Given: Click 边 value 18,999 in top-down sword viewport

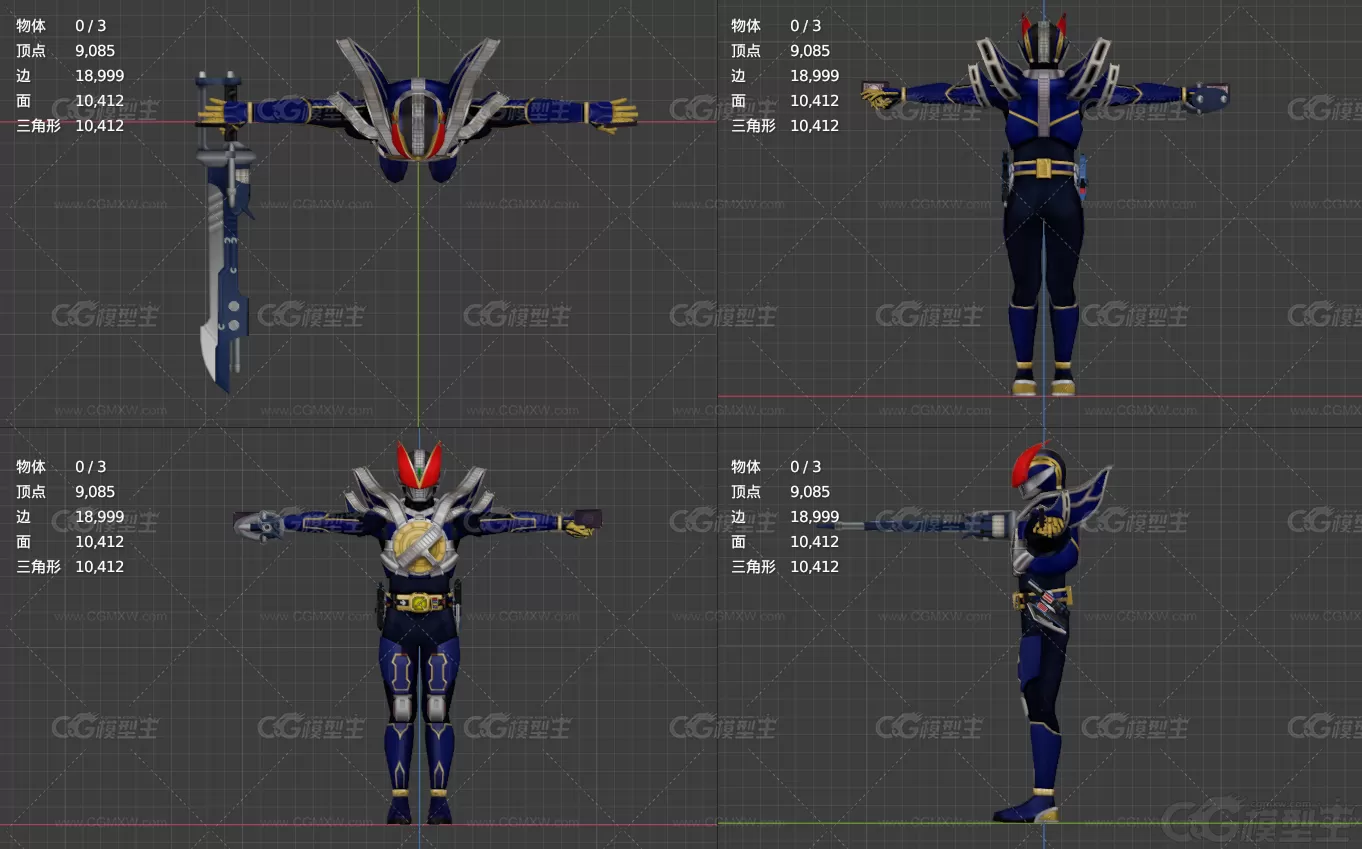Looking at the screenshot, I should (99, 75).
